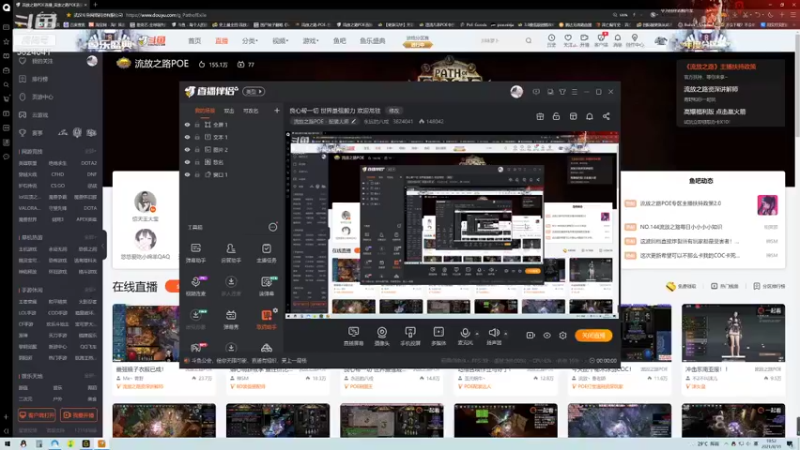Expand the 分类 dropdown menu
This screenshot has width=800, height=450.
click(249, 41)
